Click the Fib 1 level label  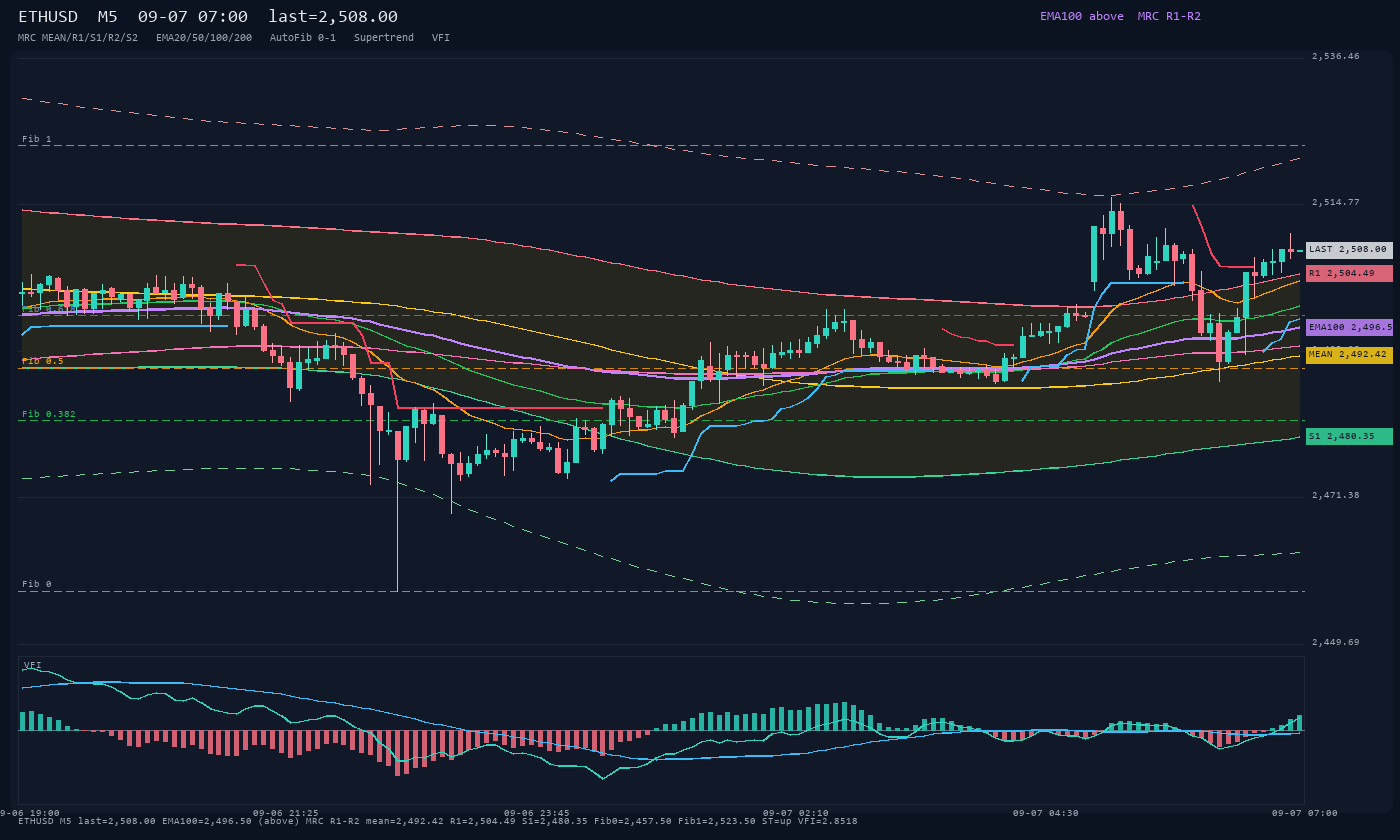(37, 139)
